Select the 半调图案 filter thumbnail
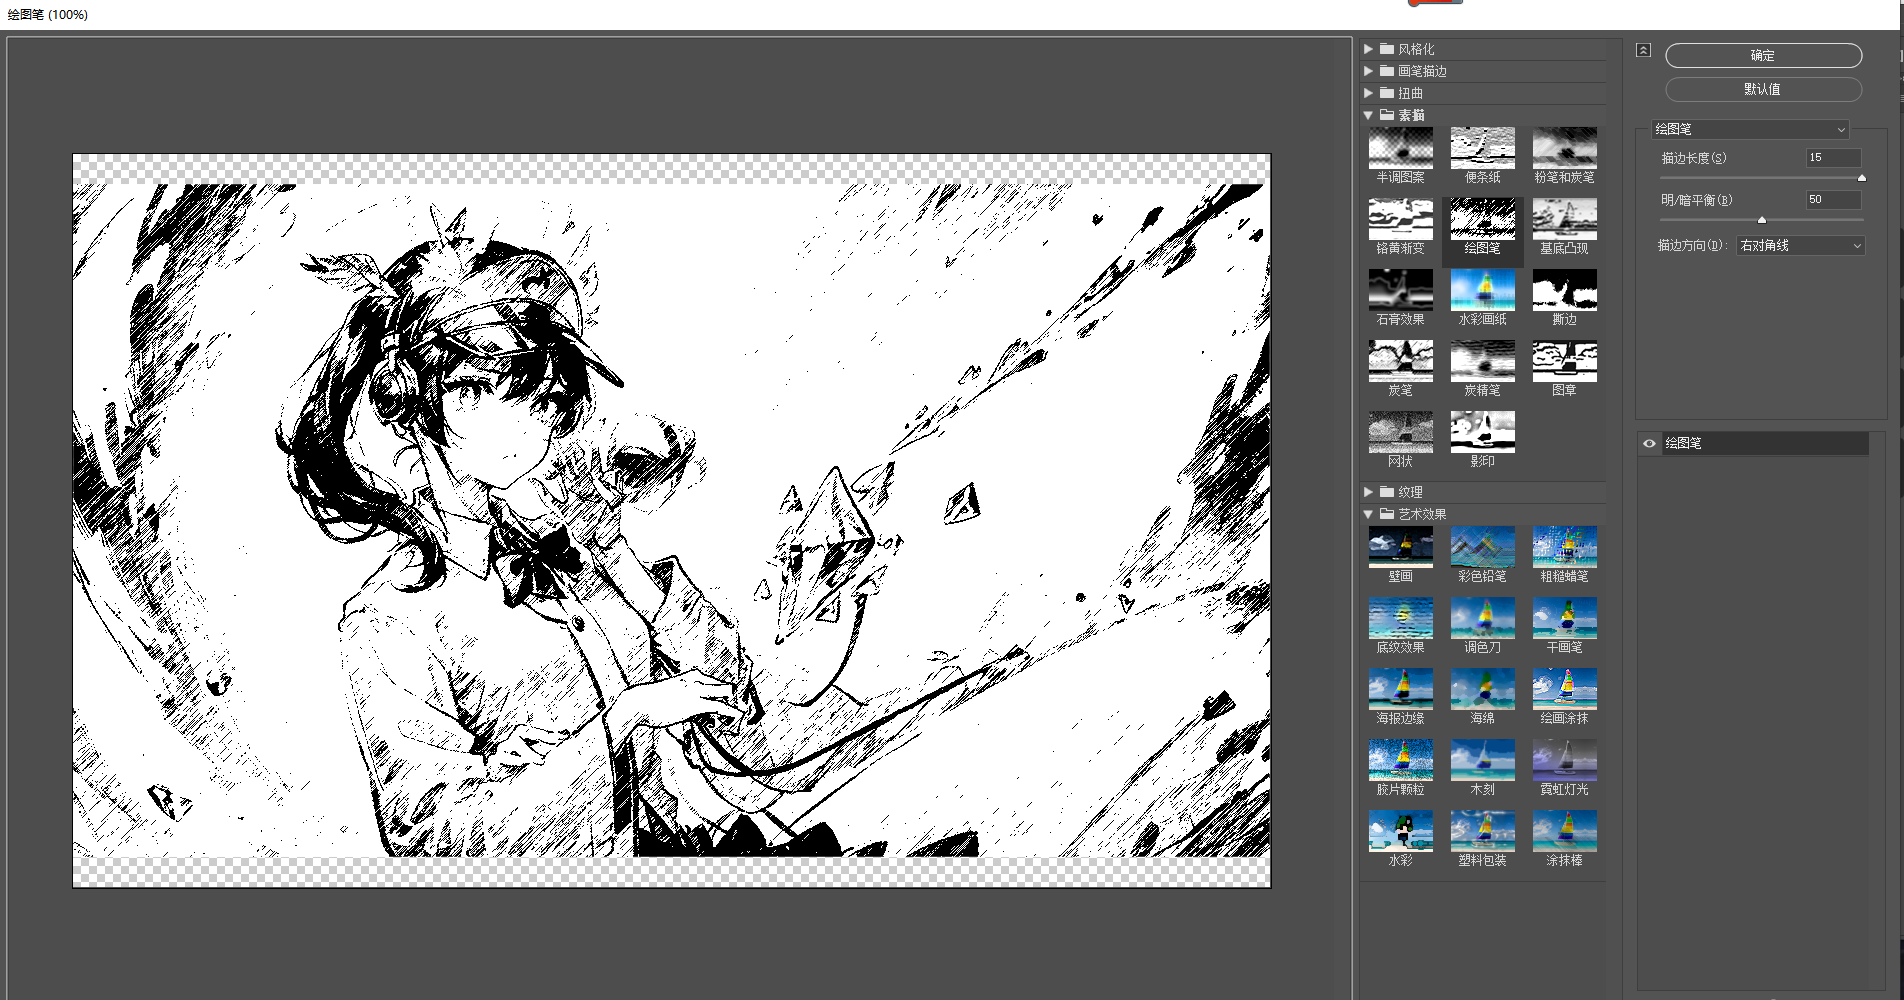Viewport: 1904px width, 1000px height. click(1400, 148)
